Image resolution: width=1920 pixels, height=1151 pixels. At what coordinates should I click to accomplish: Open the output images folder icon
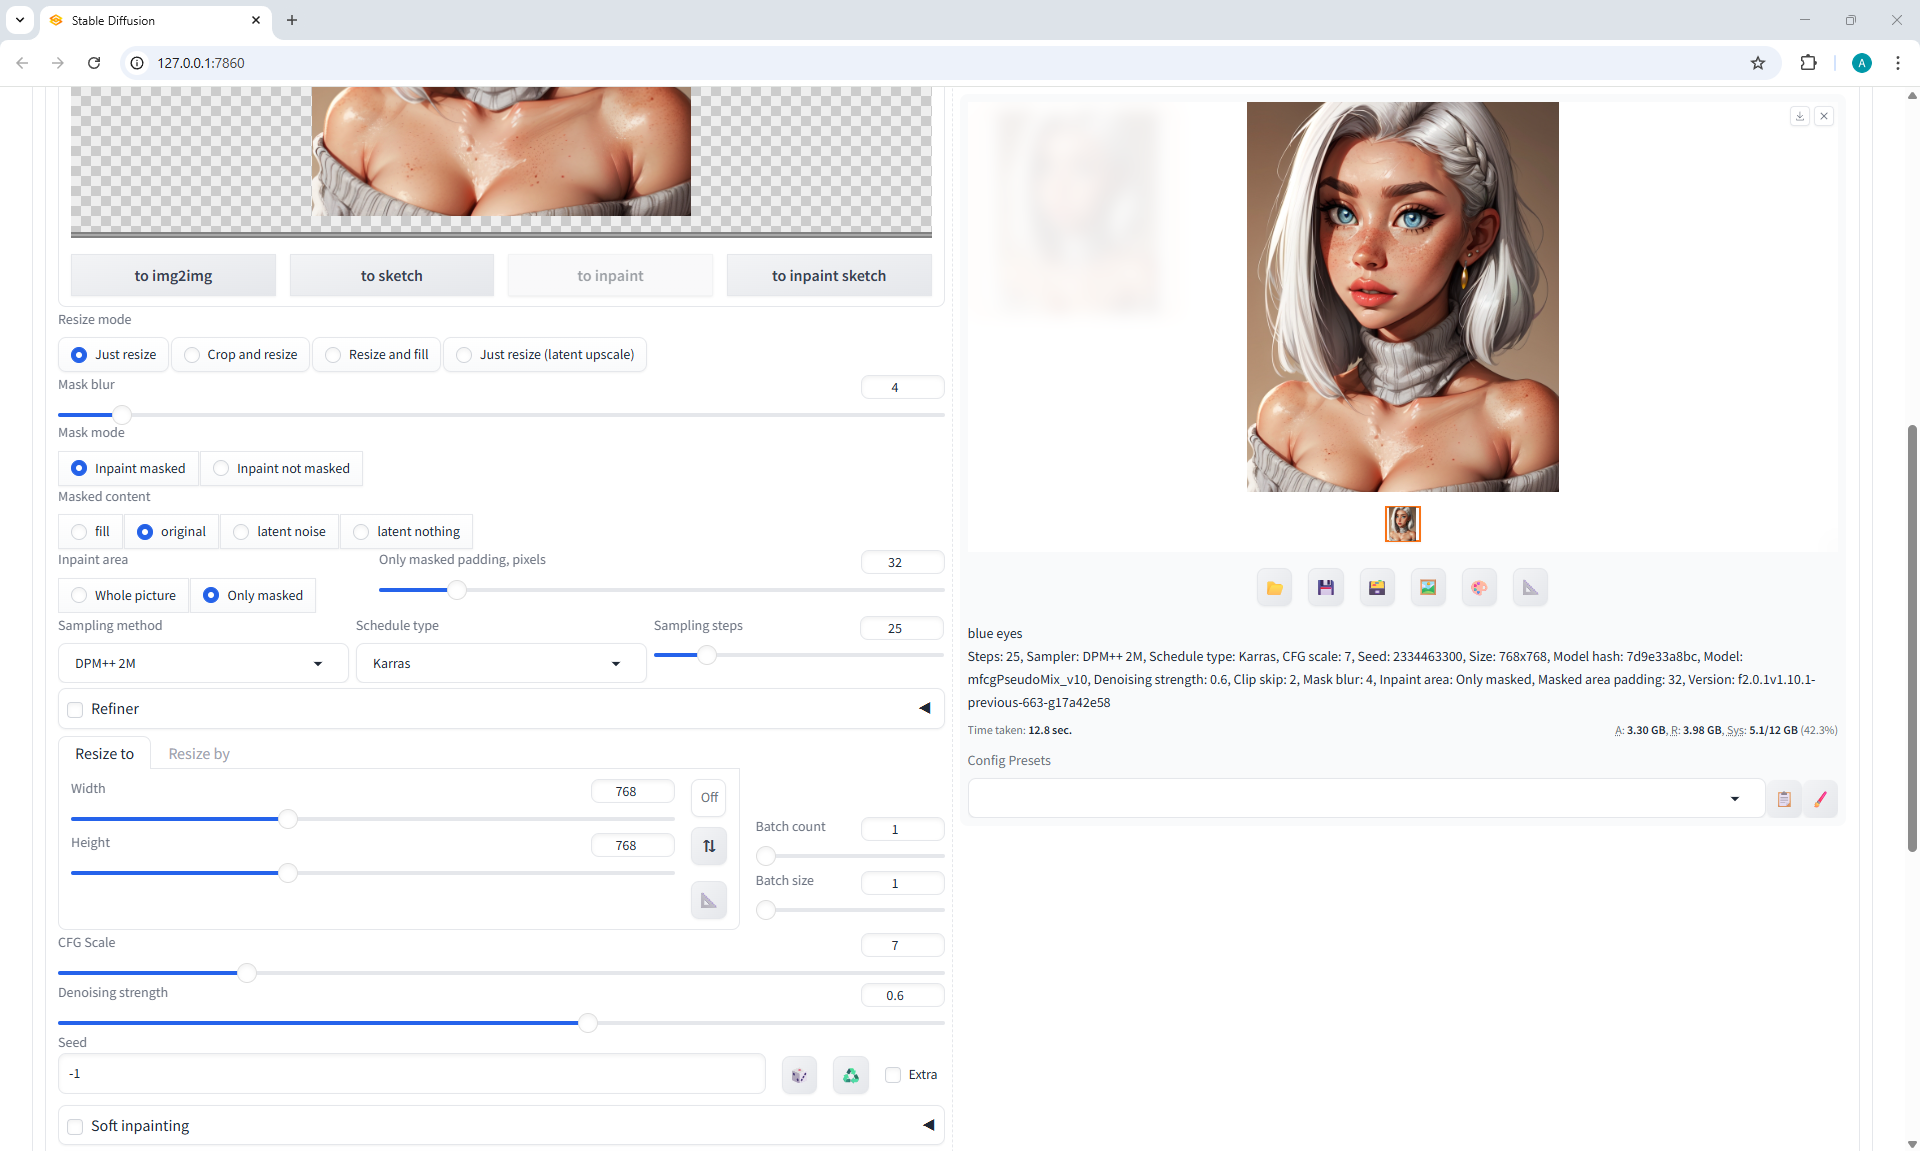click(1274, 588)
